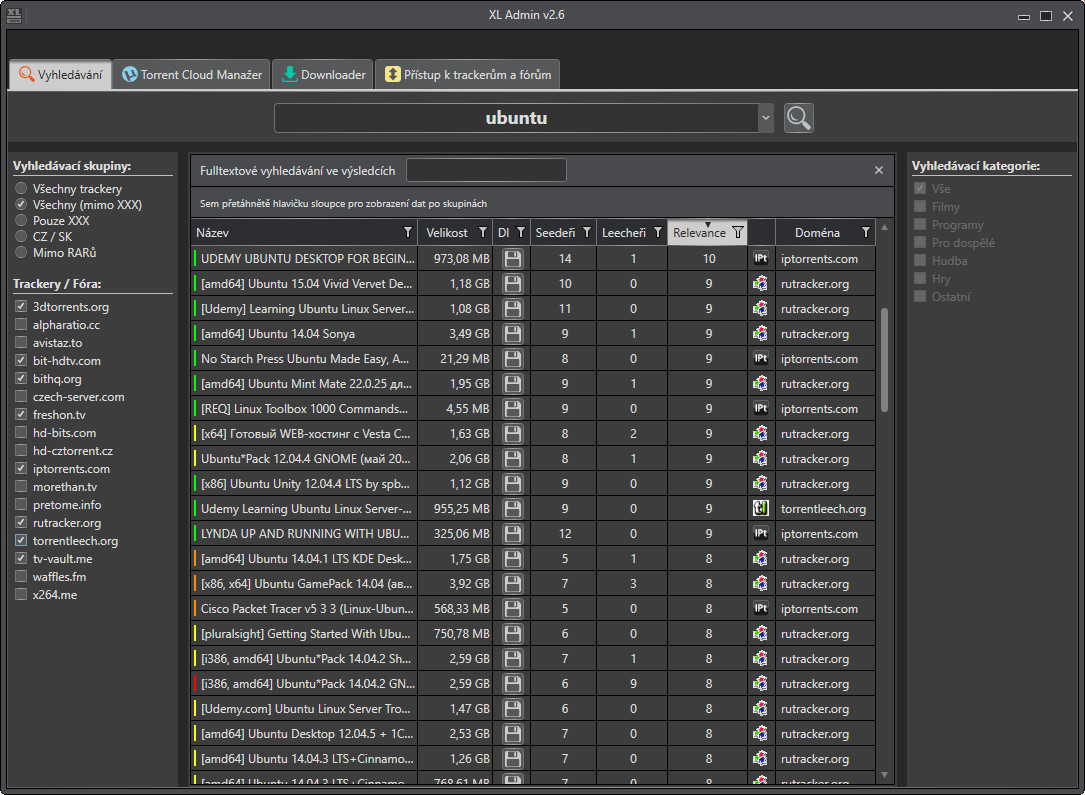Enable alpharatio.cc tracker checkbox
Screen dimensions: 1085x795
pyautogui.click(x=21, y=325)
